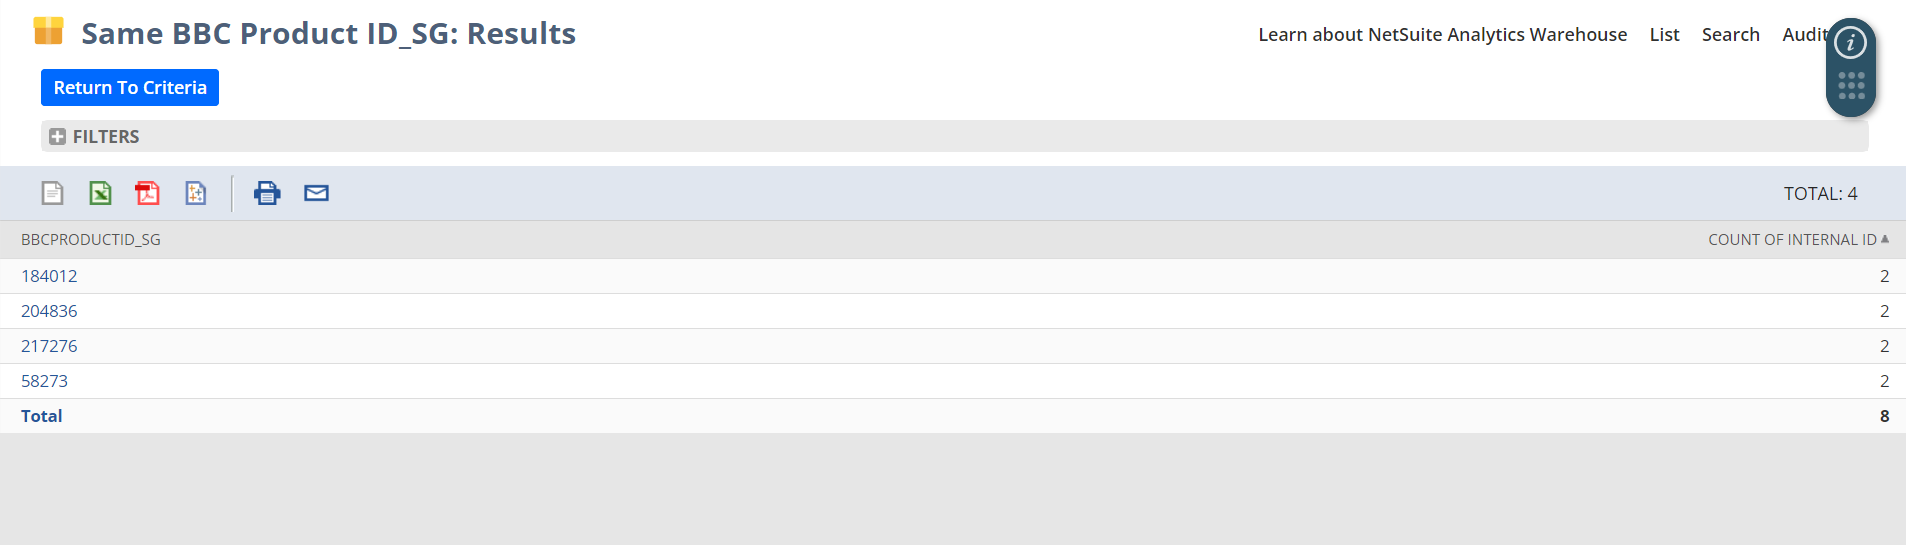Sort by BBCPRODUCTID_SG column header
Screen dimensions: 1906x545
91,240
